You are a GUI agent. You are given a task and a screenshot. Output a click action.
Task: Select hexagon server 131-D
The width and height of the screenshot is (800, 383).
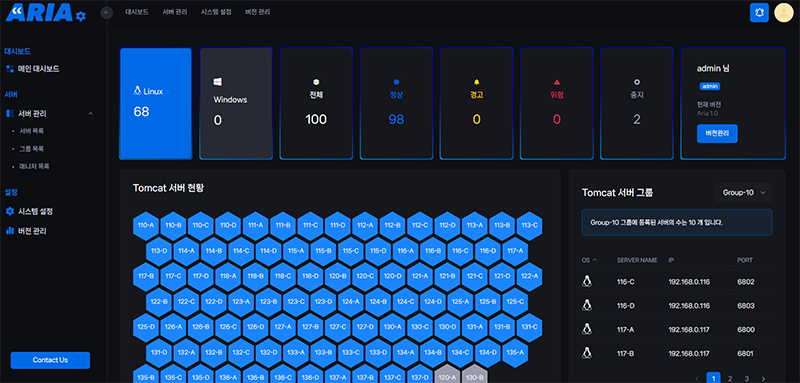click(159, 352)
